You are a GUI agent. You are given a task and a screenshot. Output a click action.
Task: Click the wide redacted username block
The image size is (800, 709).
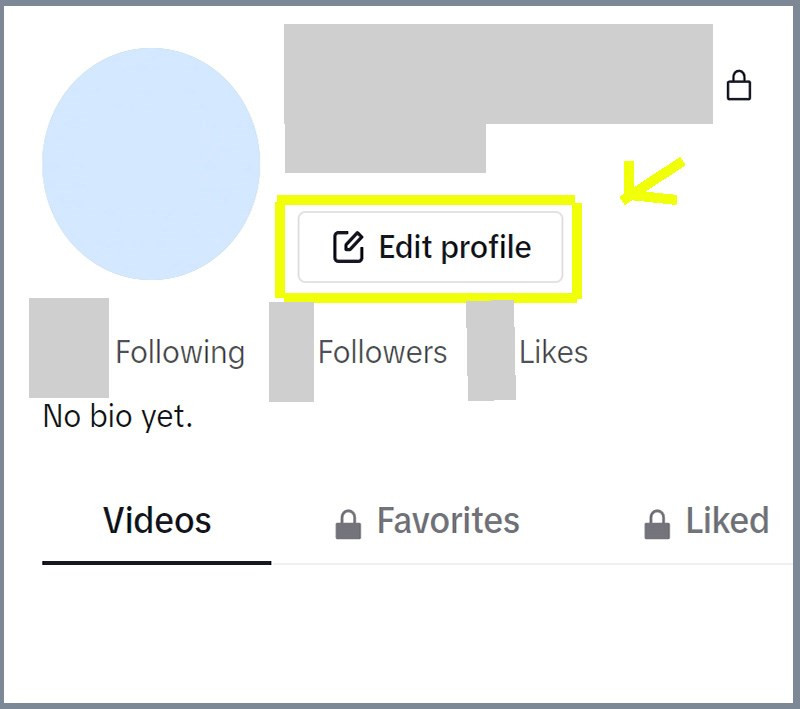coord(498,74)
